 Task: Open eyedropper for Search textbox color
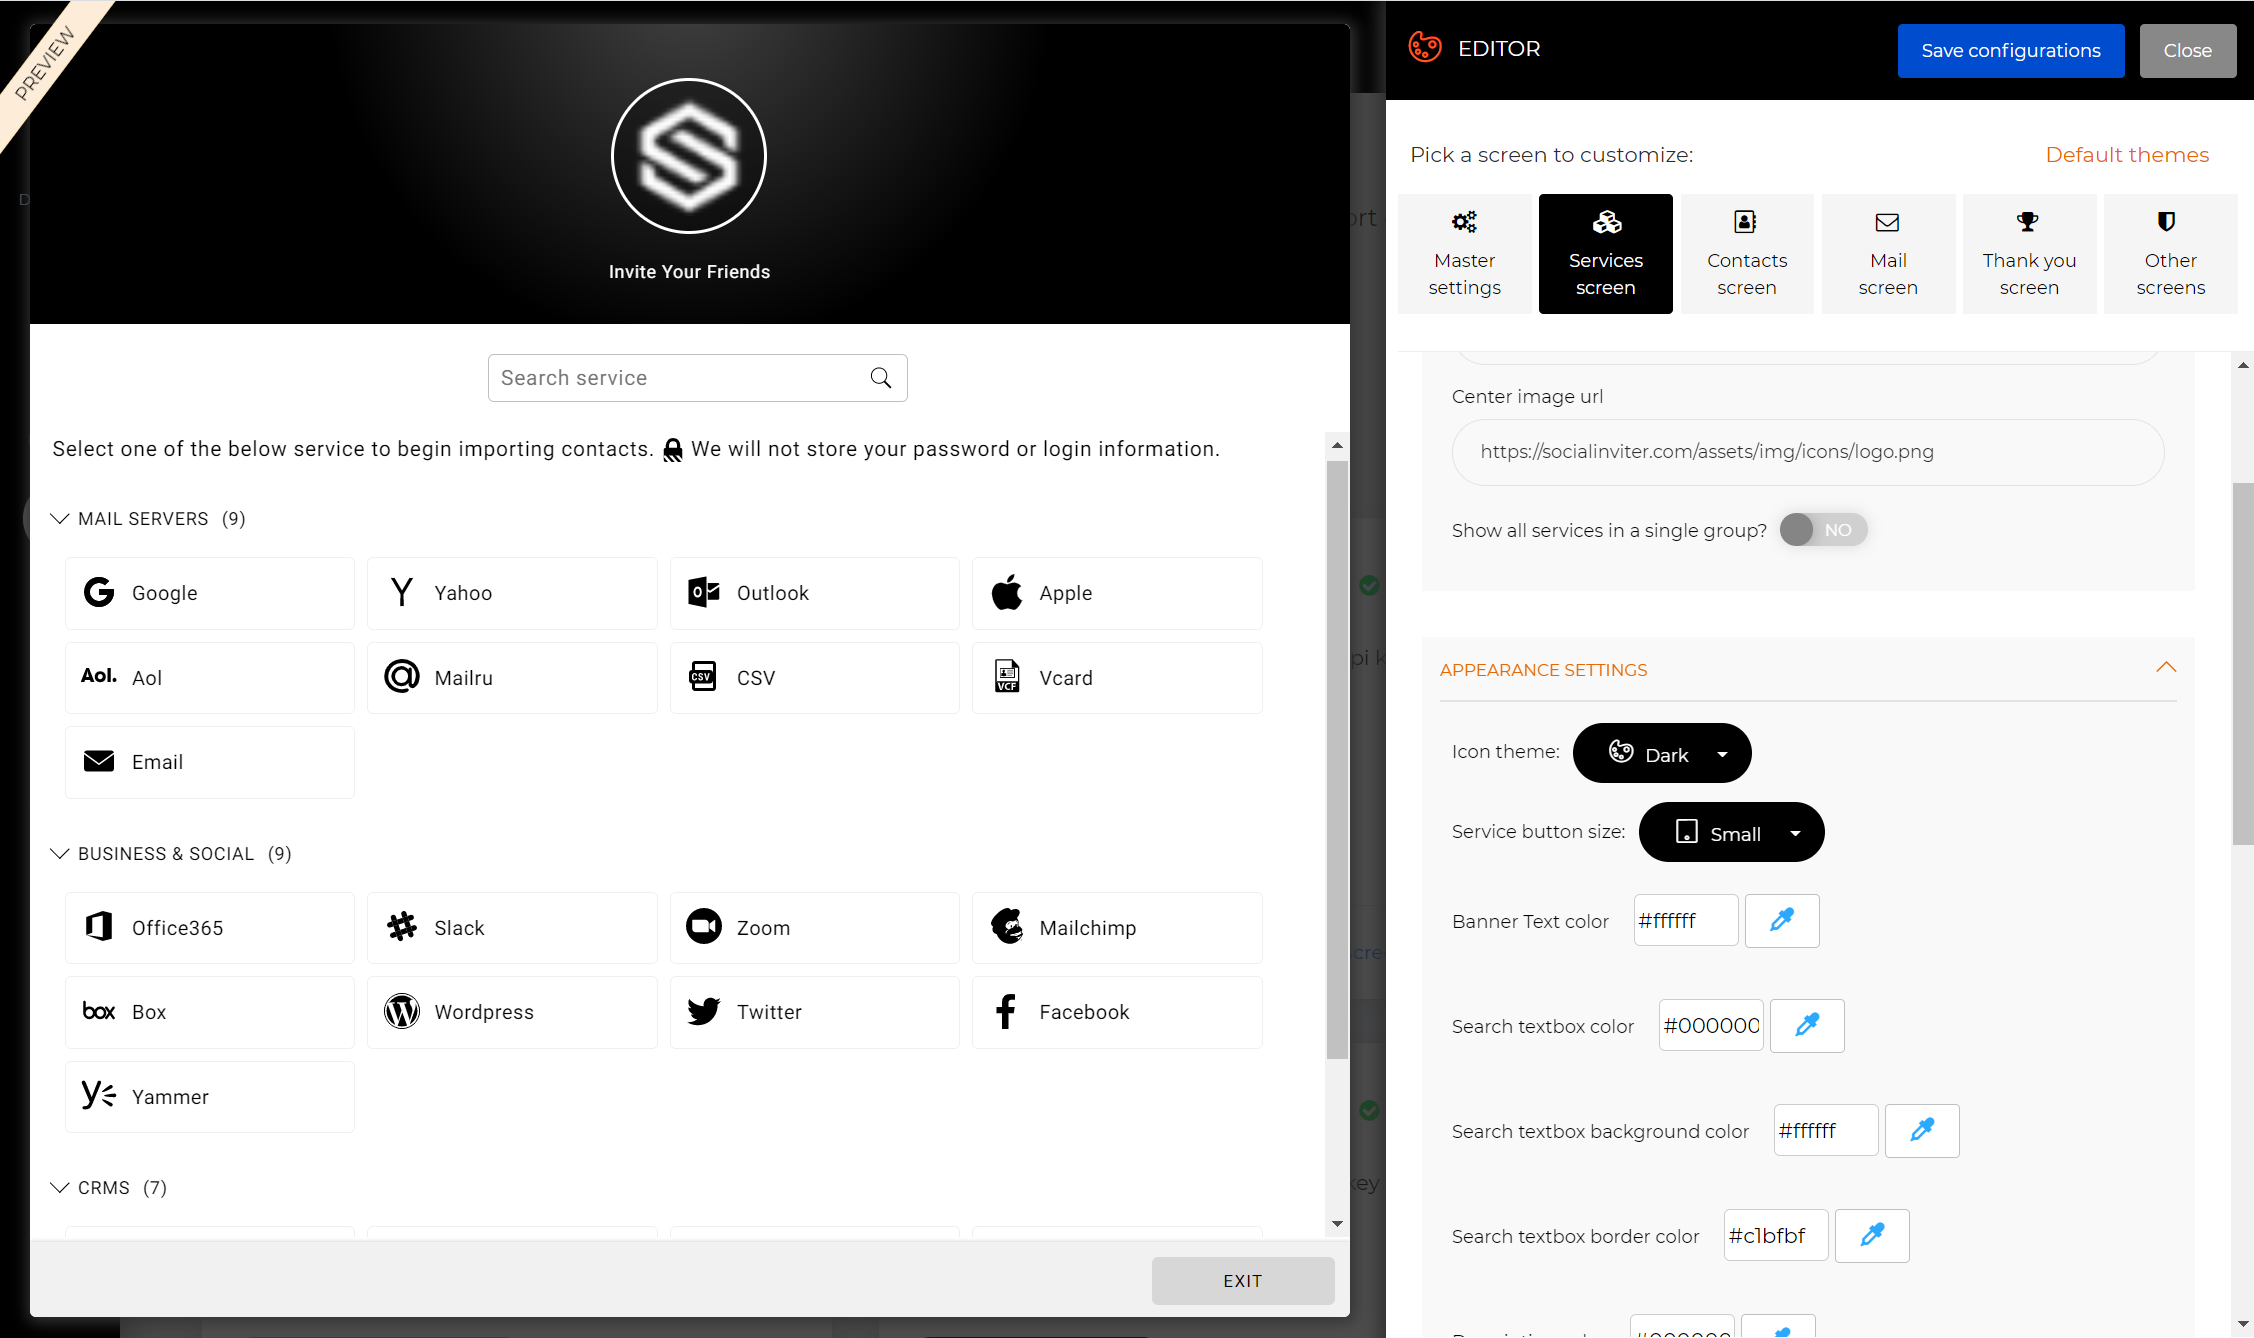coord(1807,1025)
